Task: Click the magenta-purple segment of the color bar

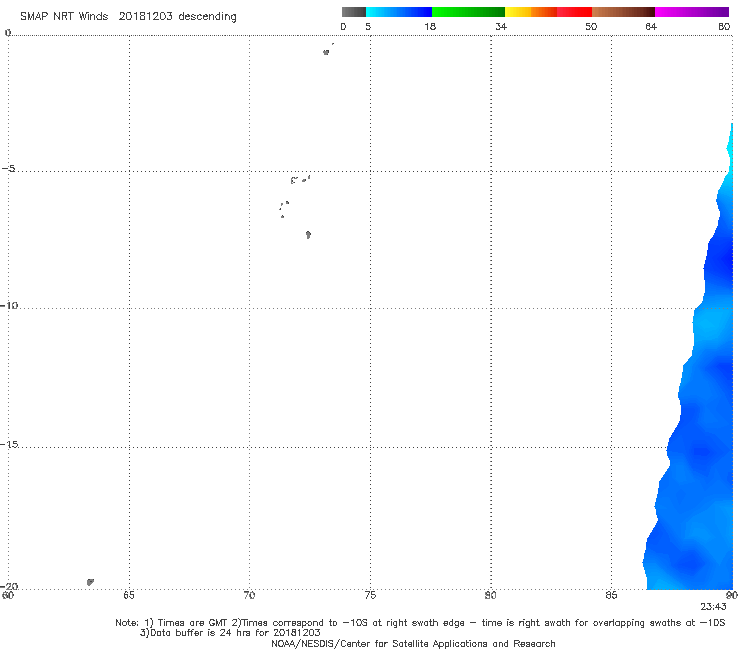Action: (x=692, y=12)
